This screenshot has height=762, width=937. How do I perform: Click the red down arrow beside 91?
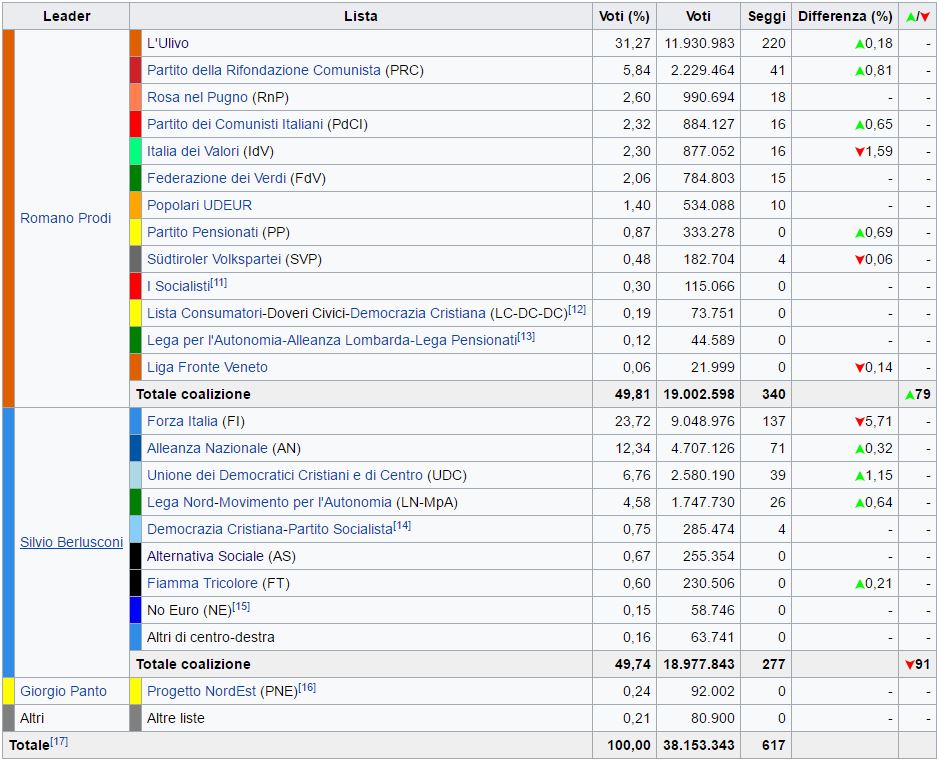(x=909, y=664)
